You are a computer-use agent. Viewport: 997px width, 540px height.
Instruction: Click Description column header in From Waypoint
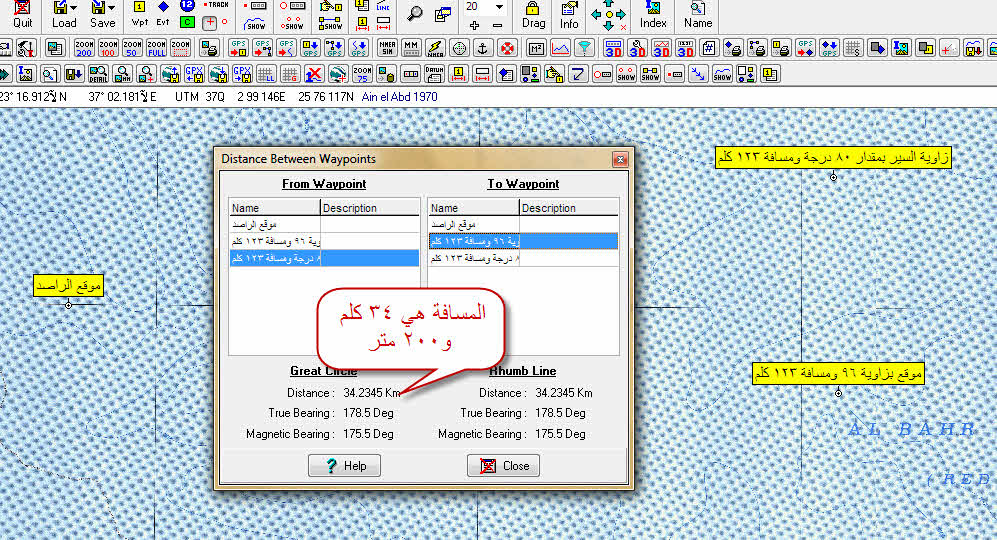point(369,208)
